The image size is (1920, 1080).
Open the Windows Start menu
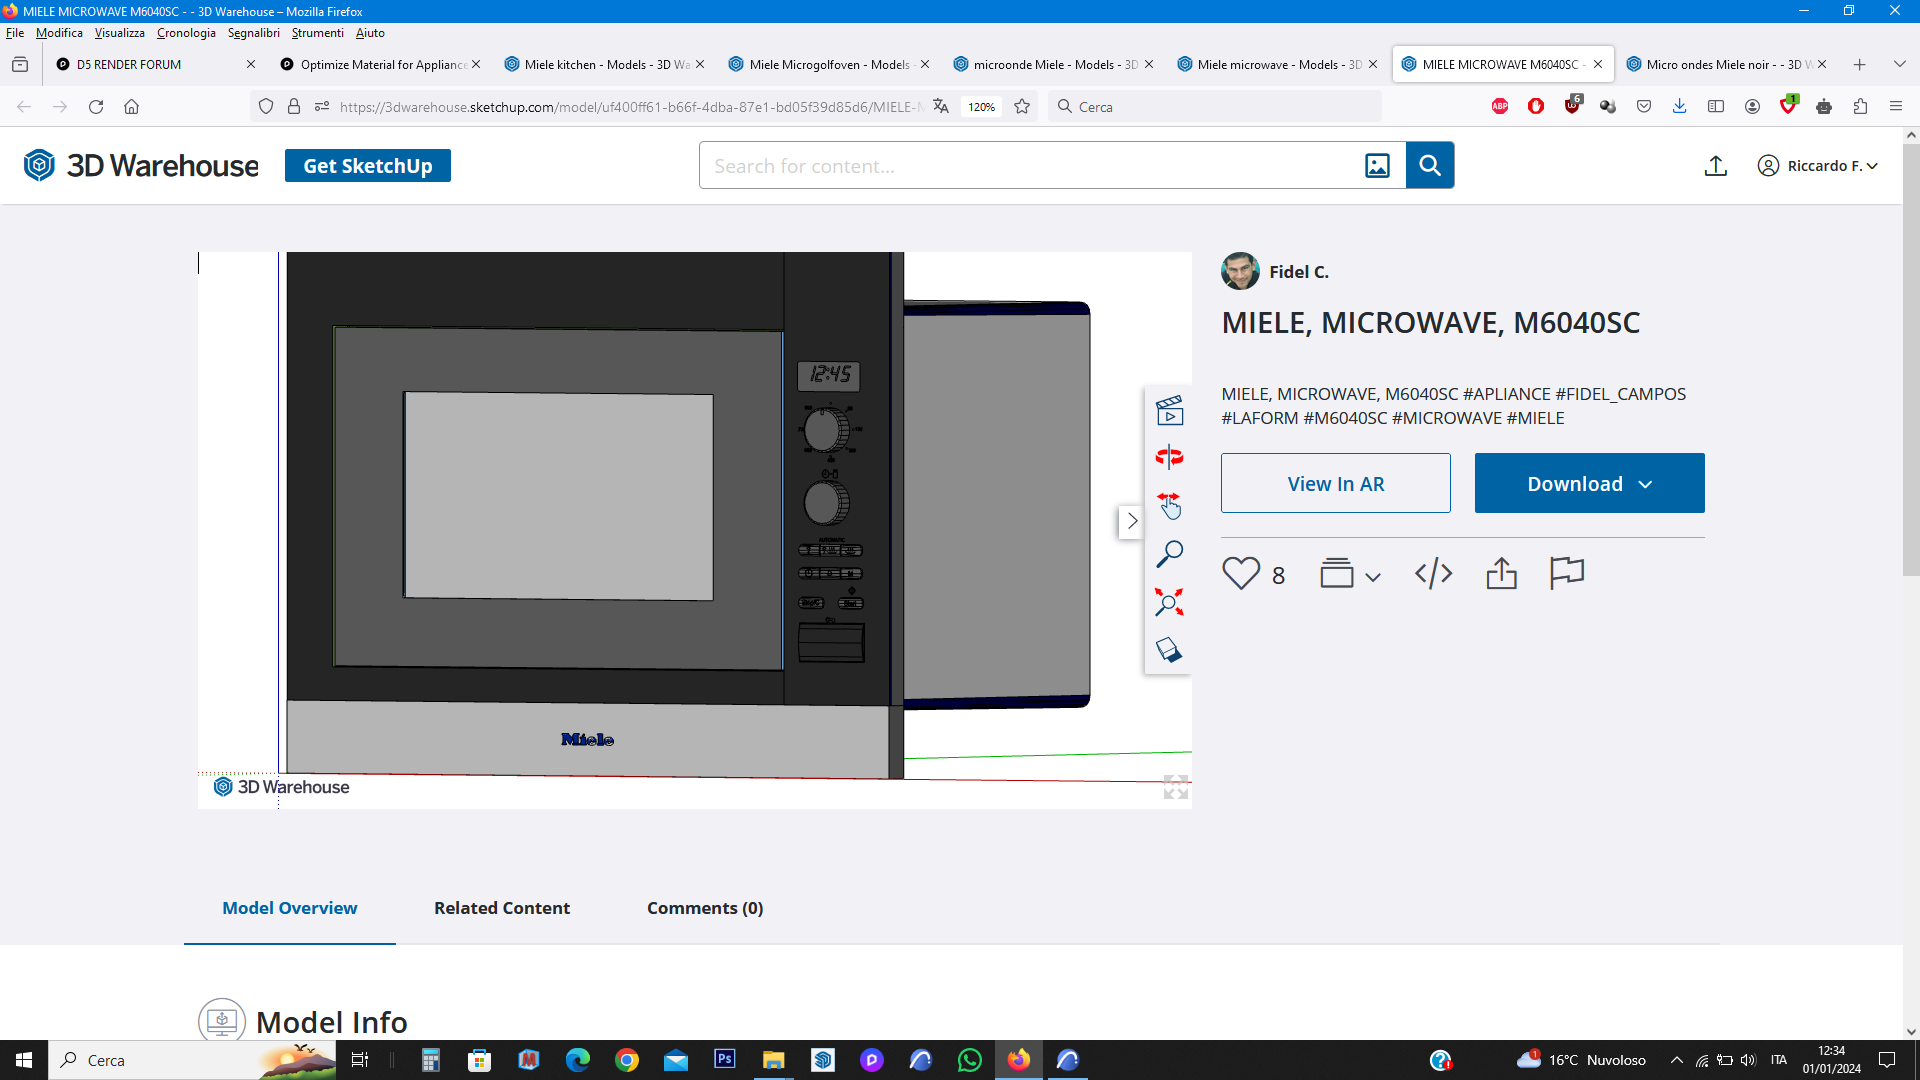[x=24, y=1060]
